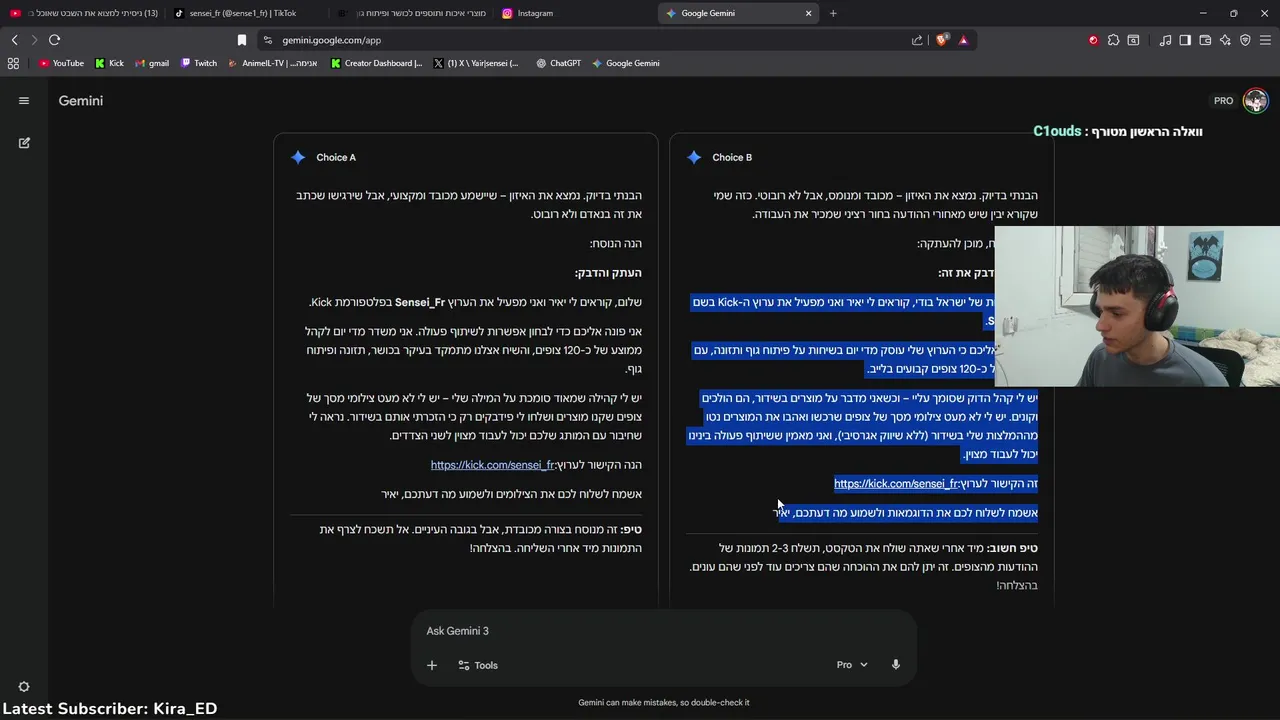Open kick.com/sensei_fr link in Choice A
The width and height of the screenshot is (1280, 720).
[x=492, y=465]
